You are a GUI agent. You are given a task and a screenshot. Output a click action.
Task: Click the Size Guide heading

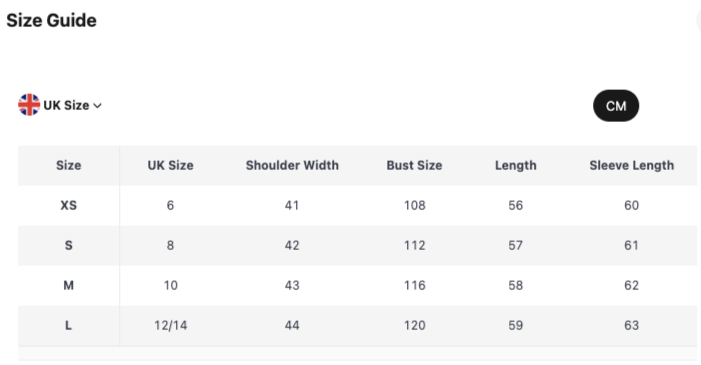pos(51,20)
